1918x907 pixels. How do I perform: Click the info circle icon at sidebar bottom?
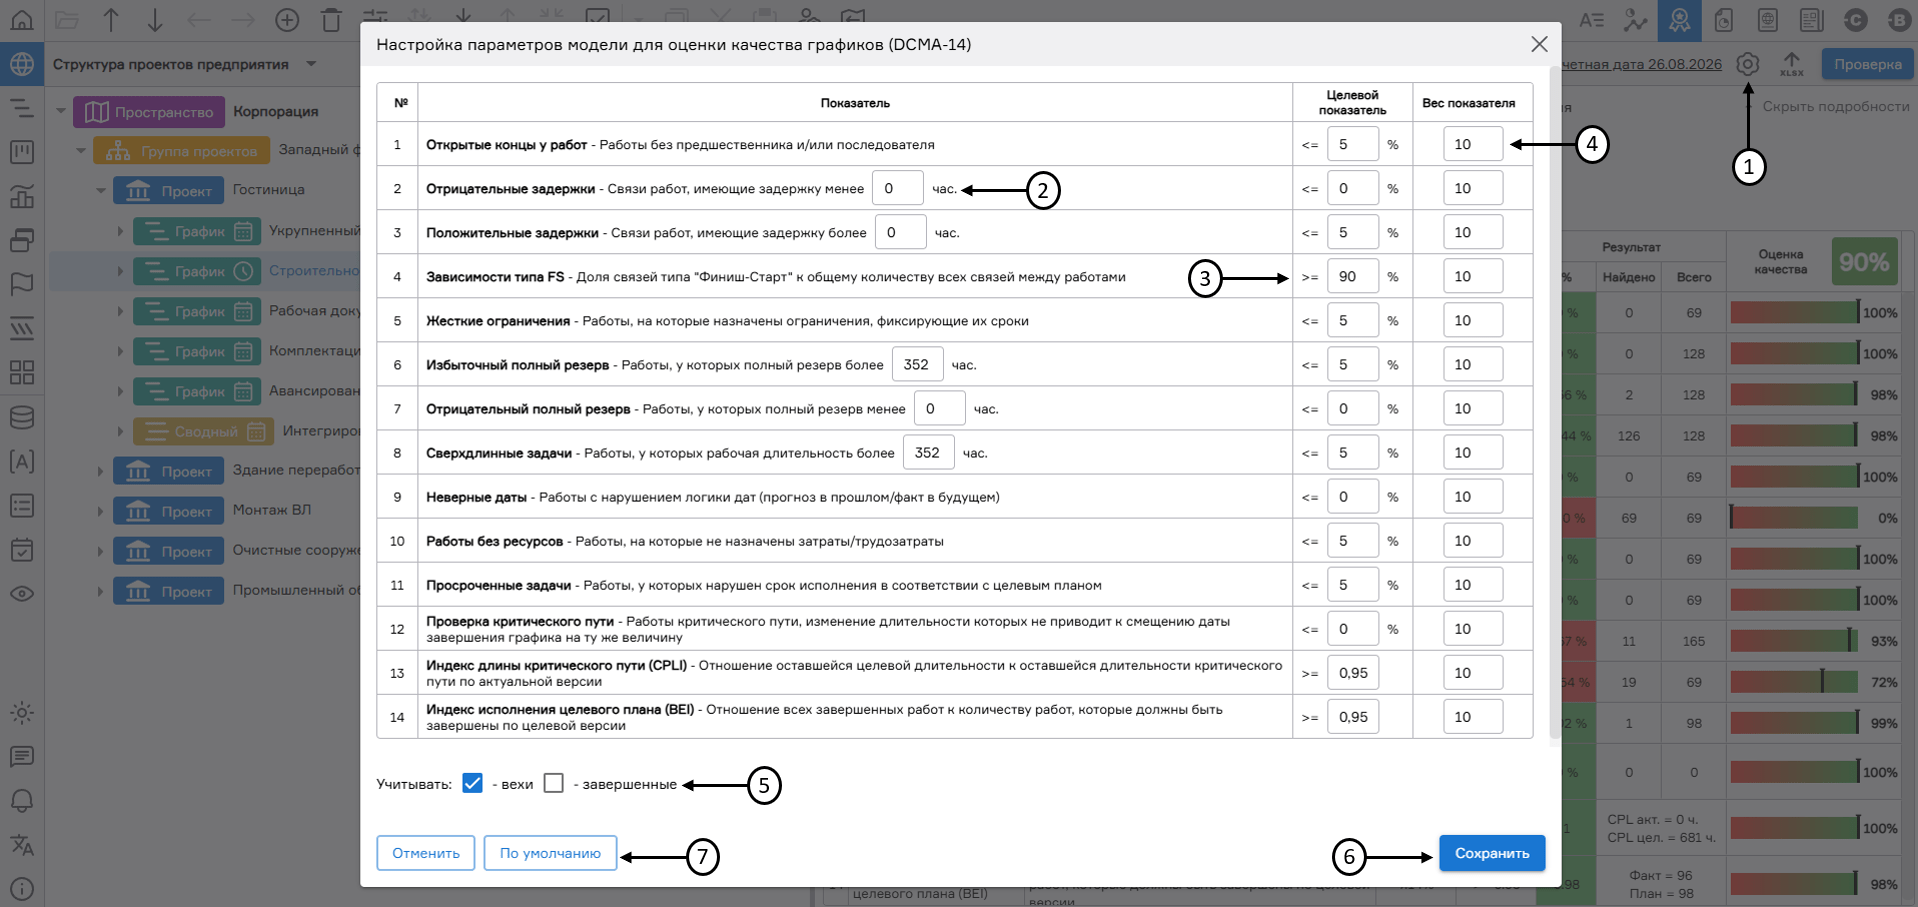[x=22, y=889]
